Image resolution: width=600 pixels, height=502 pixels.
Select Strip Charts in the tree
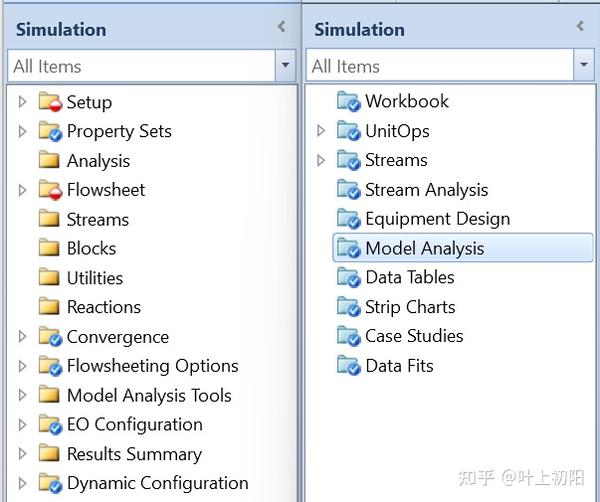(x=410, y=307)
